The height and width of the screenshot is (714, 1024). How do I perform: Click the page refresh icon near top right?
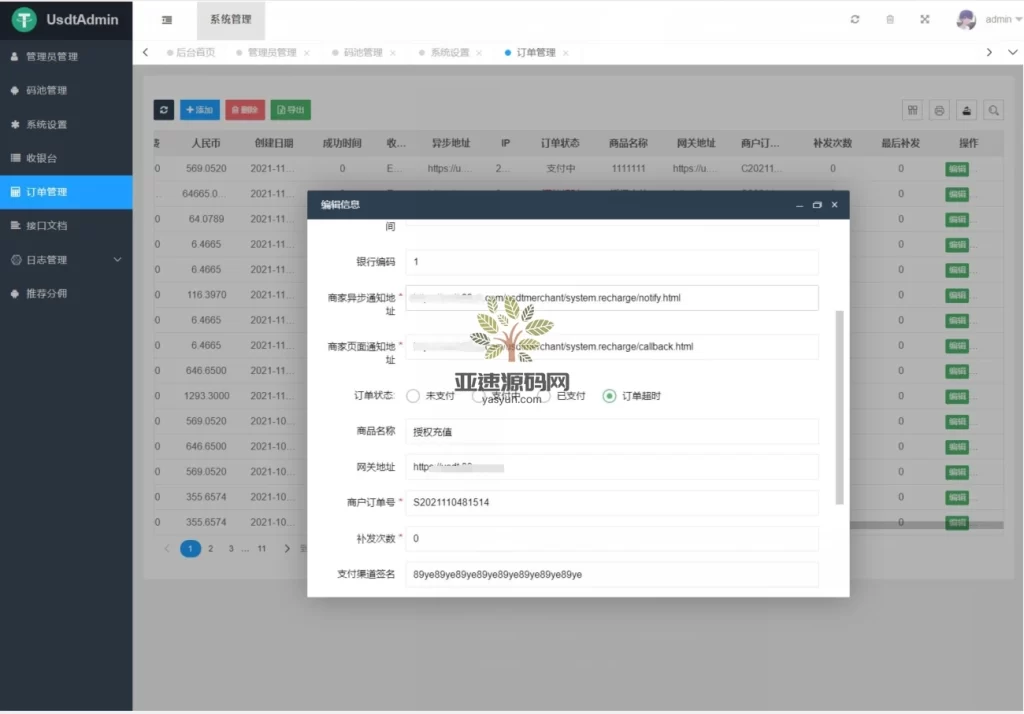[855, 18]
